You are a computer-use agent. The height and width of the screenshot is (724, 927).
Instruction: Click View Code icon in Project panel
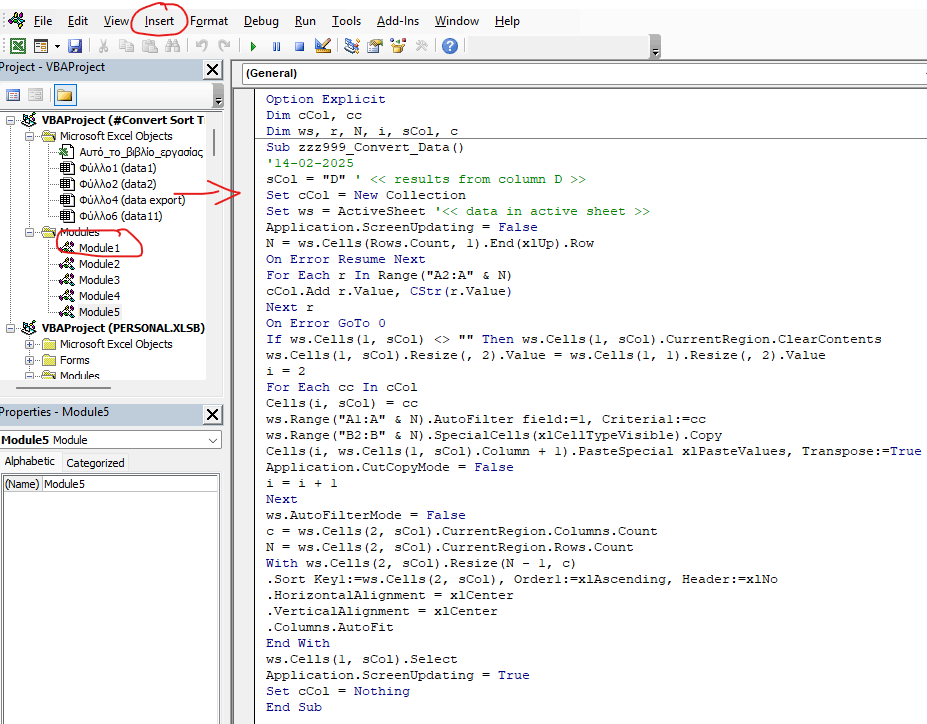tap(13, 95)
